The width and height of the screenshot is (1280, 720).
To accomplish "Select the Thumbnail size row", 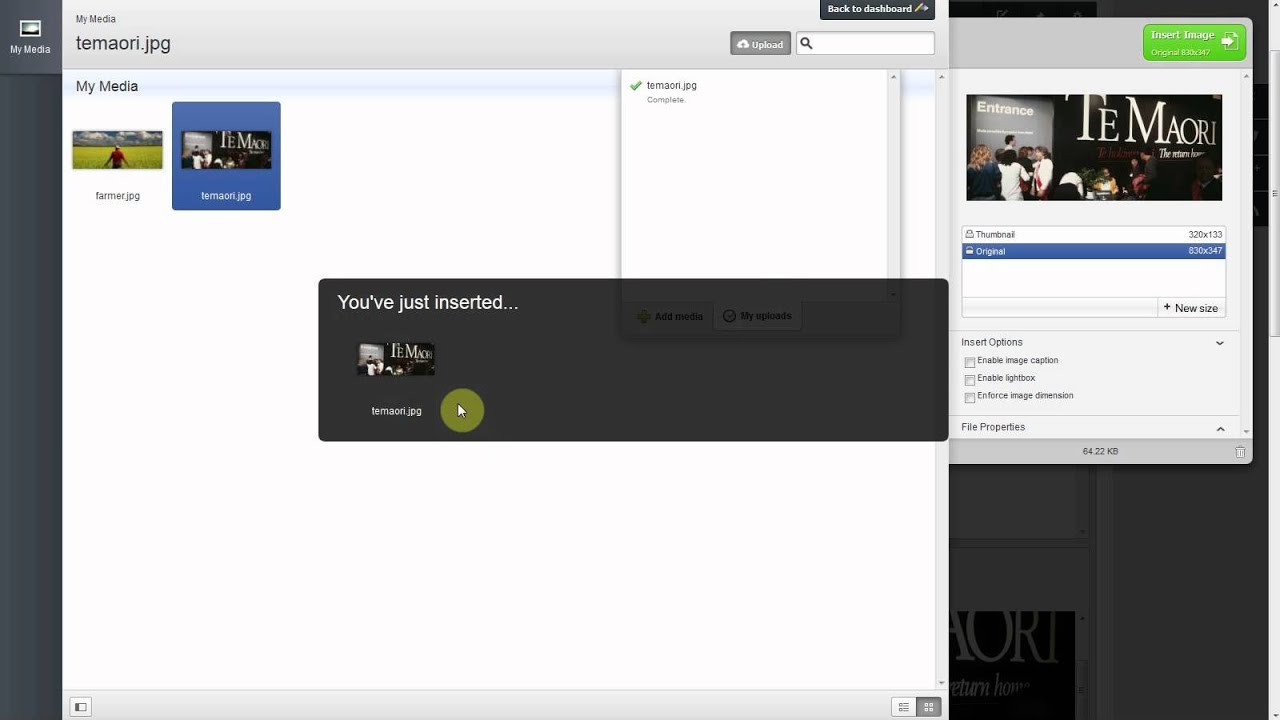I will 1093,234.
